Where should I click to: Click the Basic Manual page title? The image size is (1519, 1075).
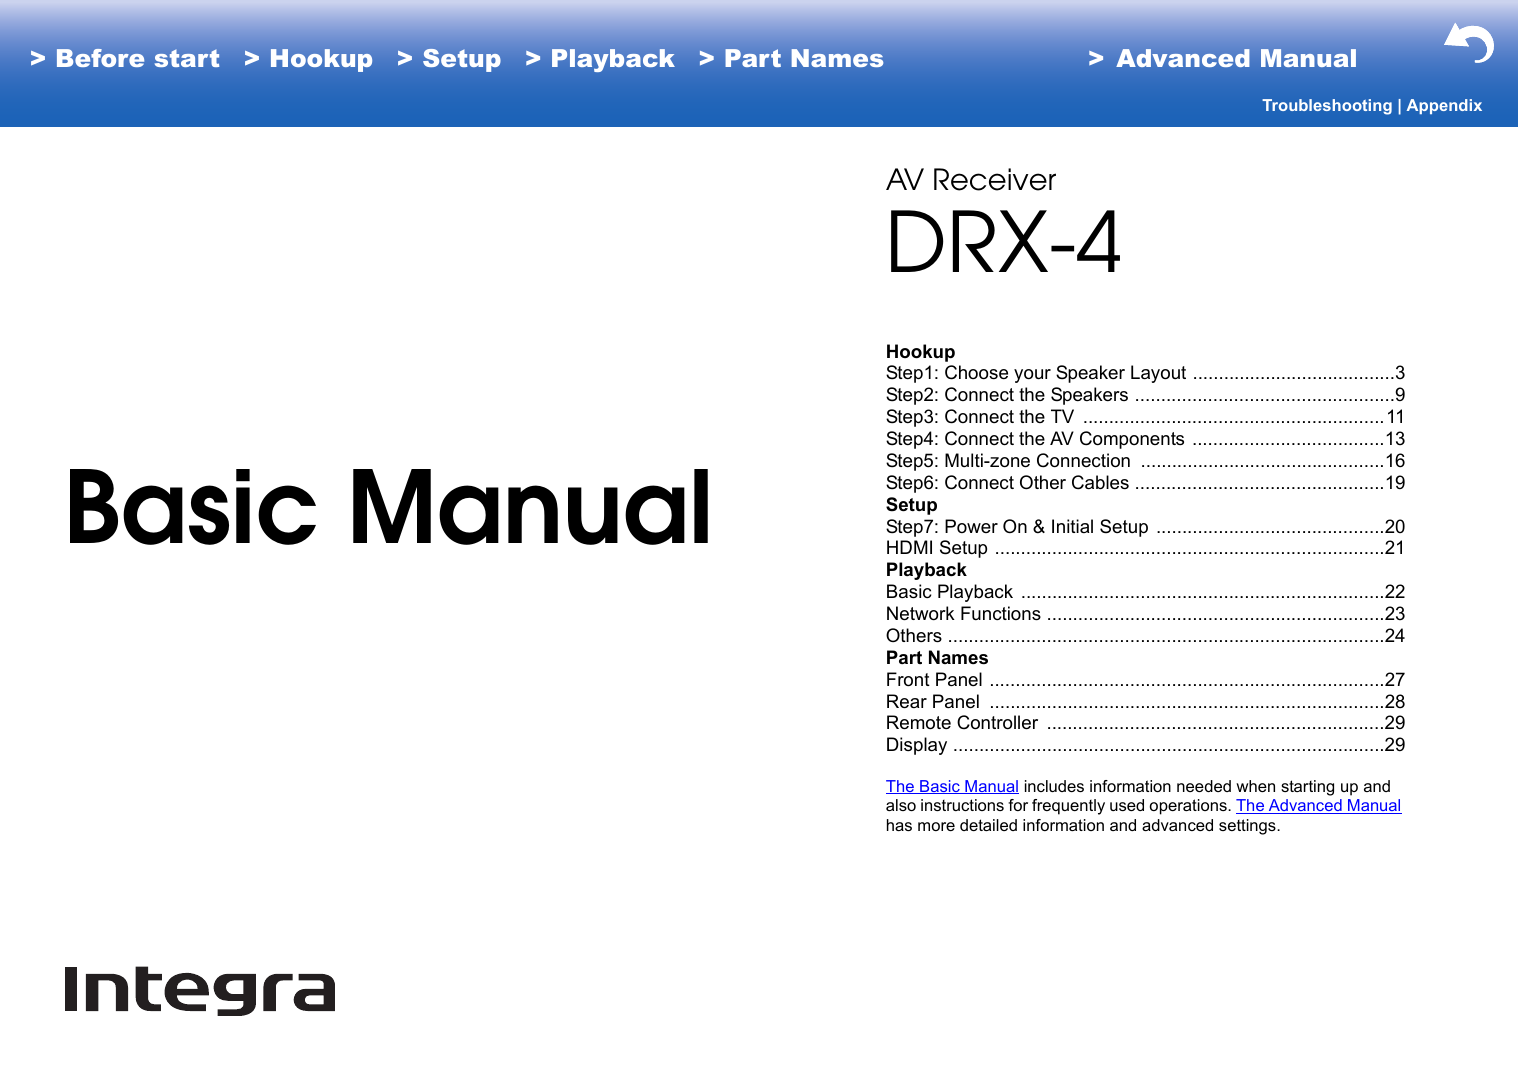point(389,508)
